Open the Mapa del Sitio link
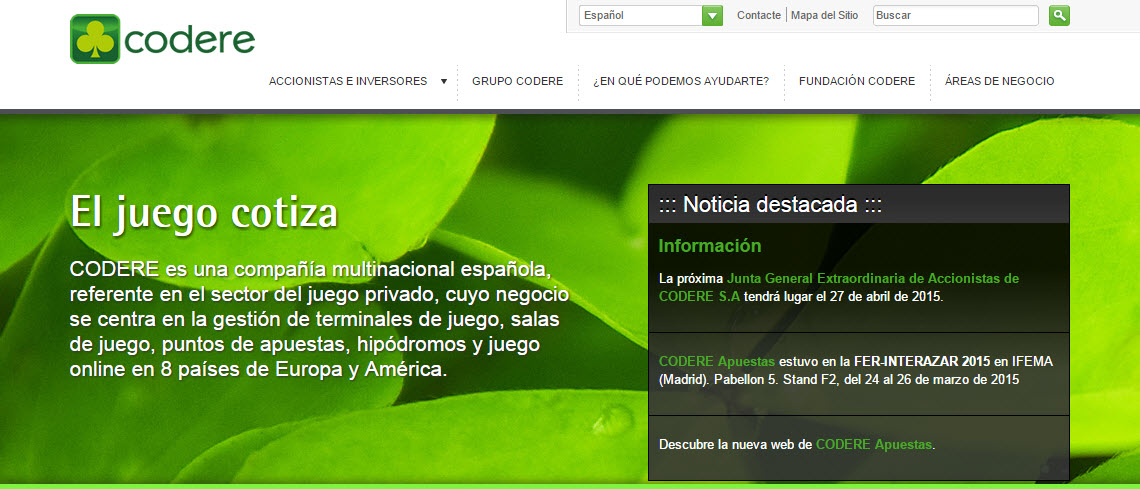This screenshot has height=489, width=1140. coord(824,15)
